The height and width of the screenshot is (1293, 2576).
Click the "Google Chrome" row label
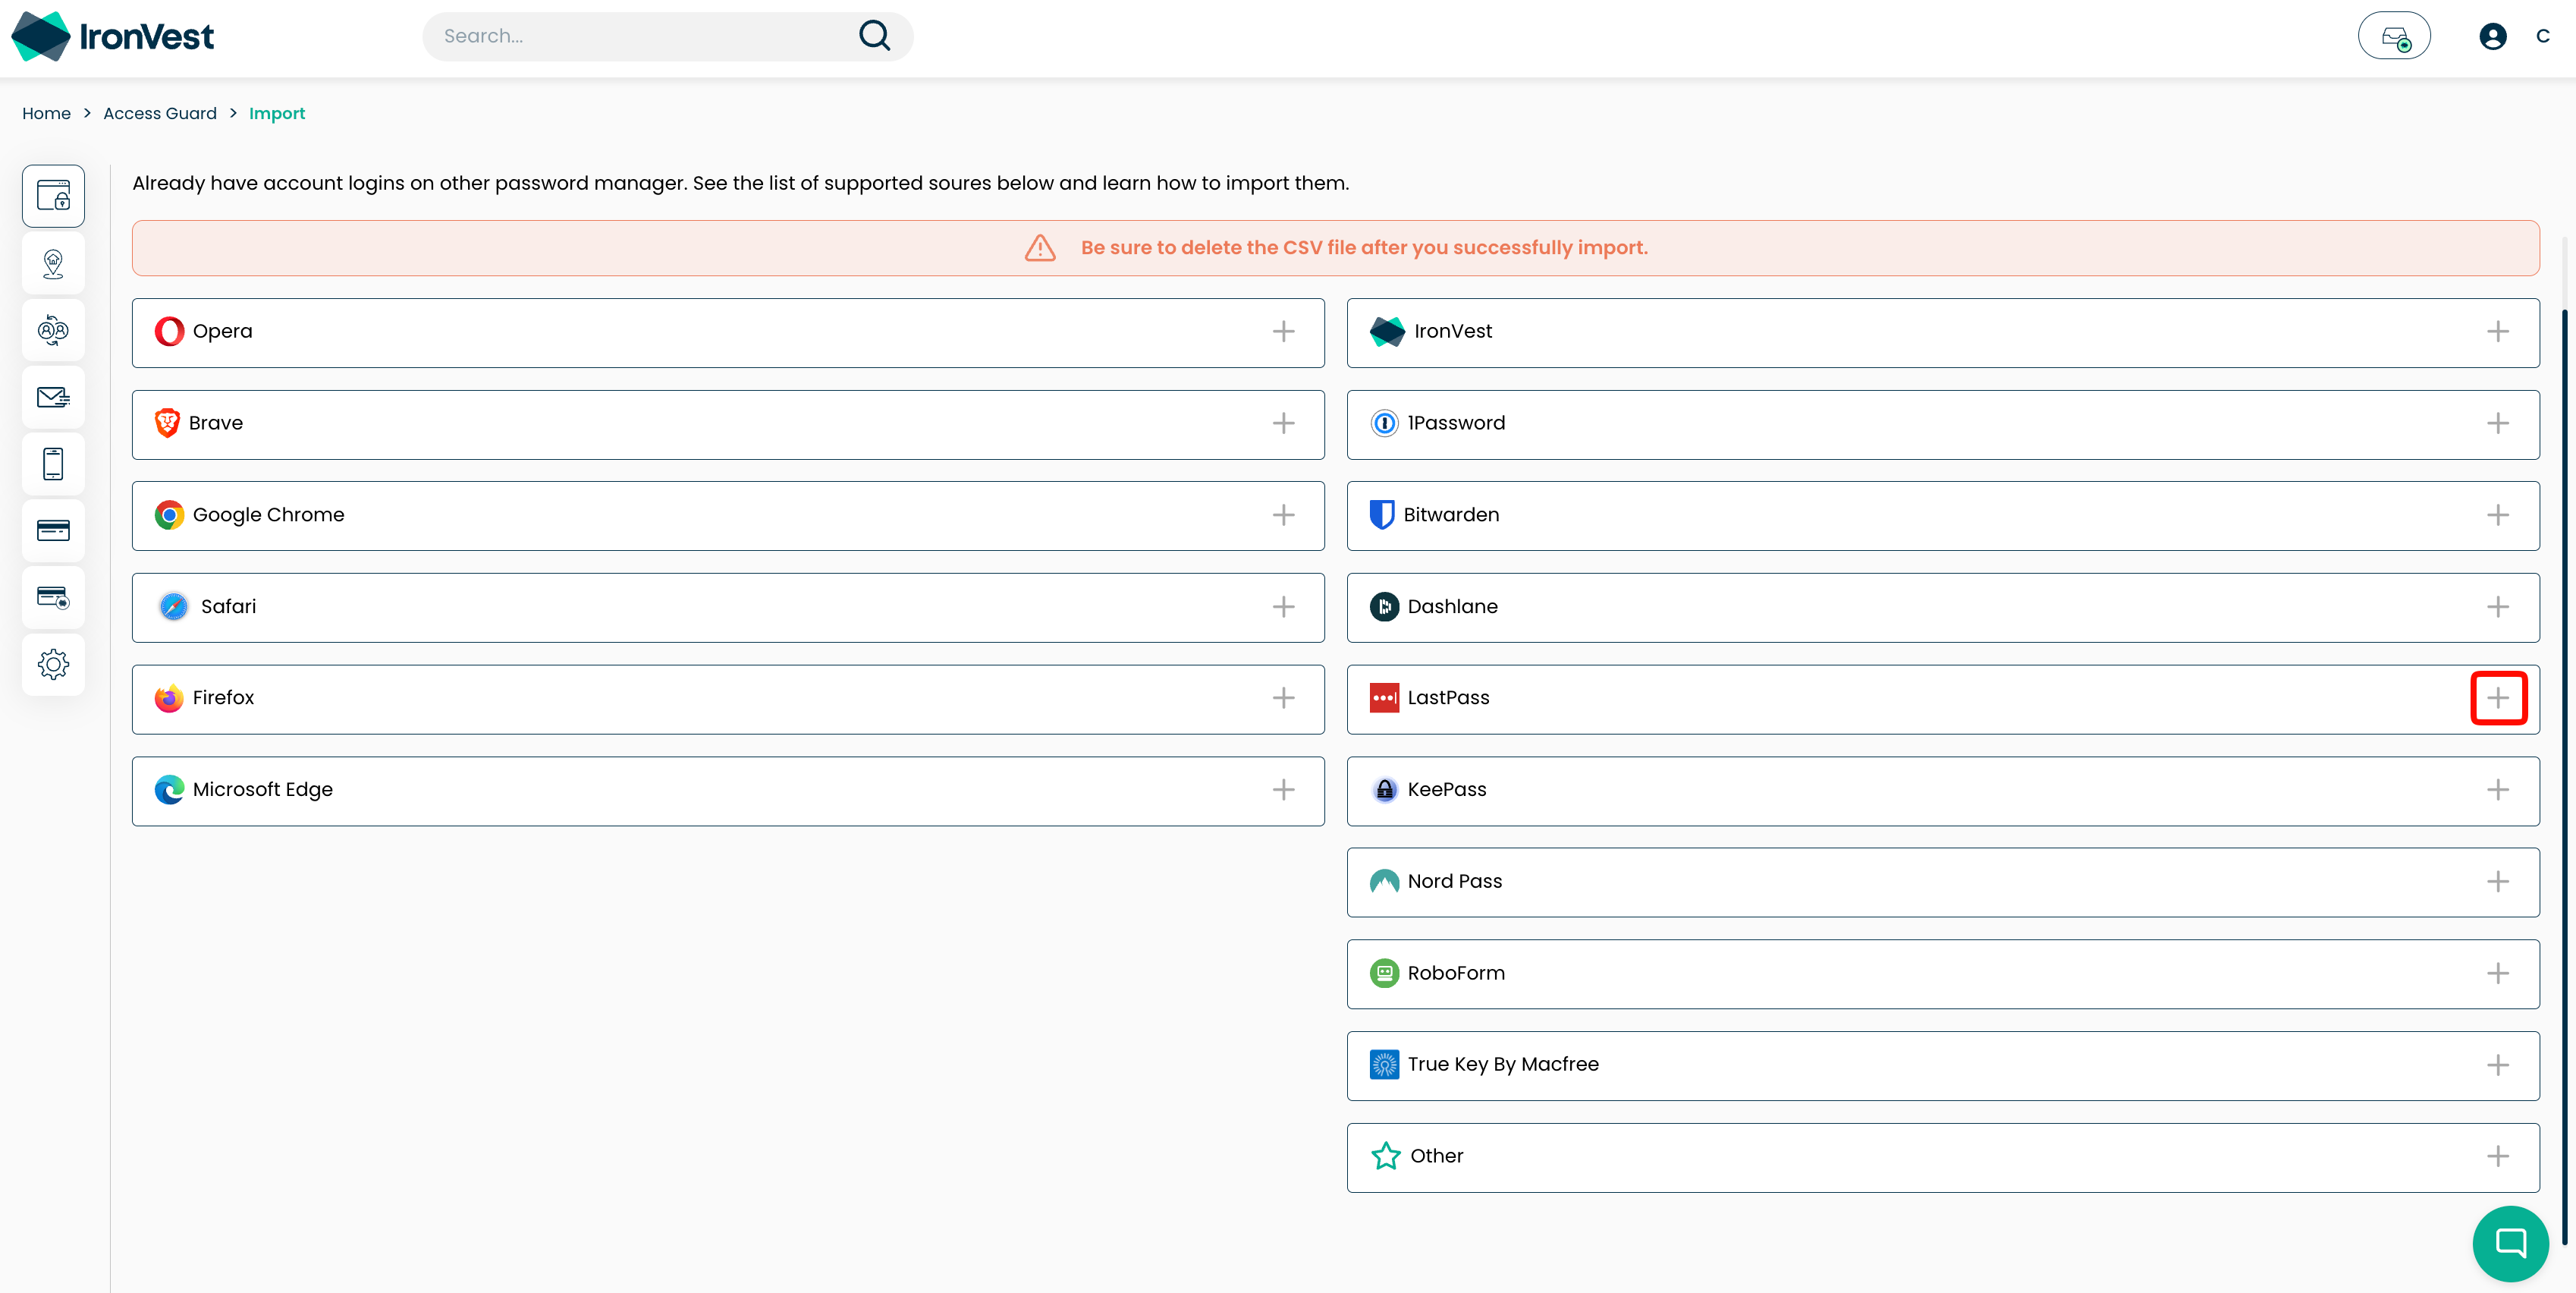tap(268, 515)
